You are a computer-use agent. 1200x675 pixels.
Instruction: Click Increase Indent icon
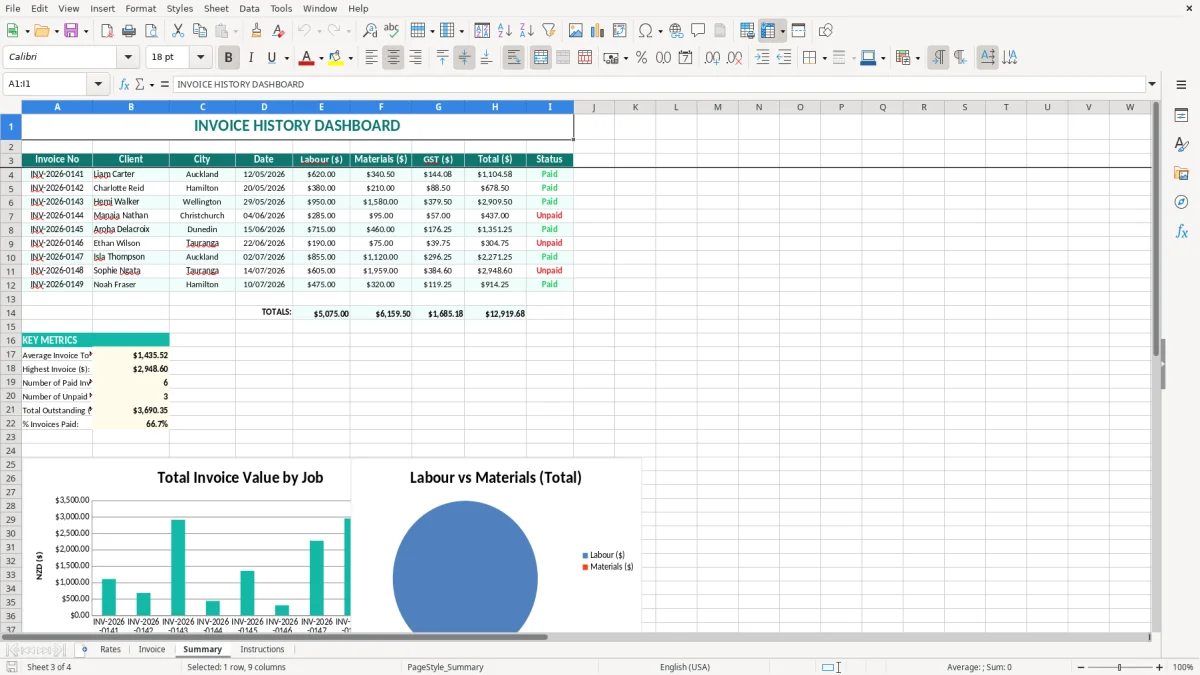click(762, 58)
